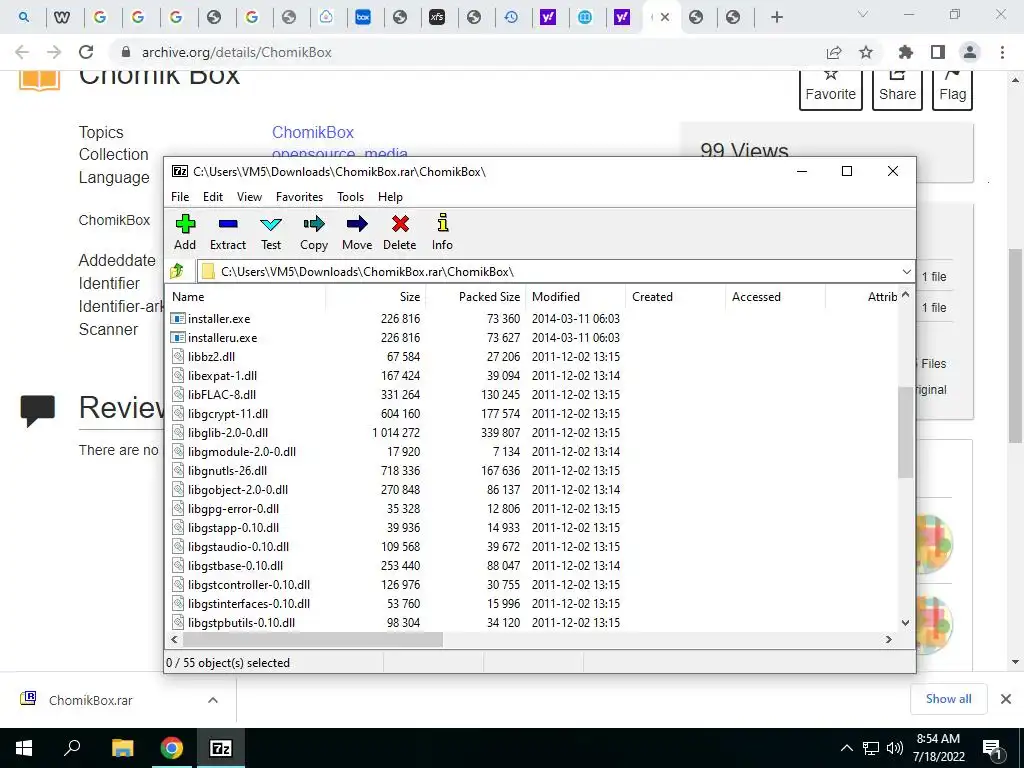Viewport: 1024px width, 768px height.
Task: Sort by Size column header
Action: [x=376, y=296]
